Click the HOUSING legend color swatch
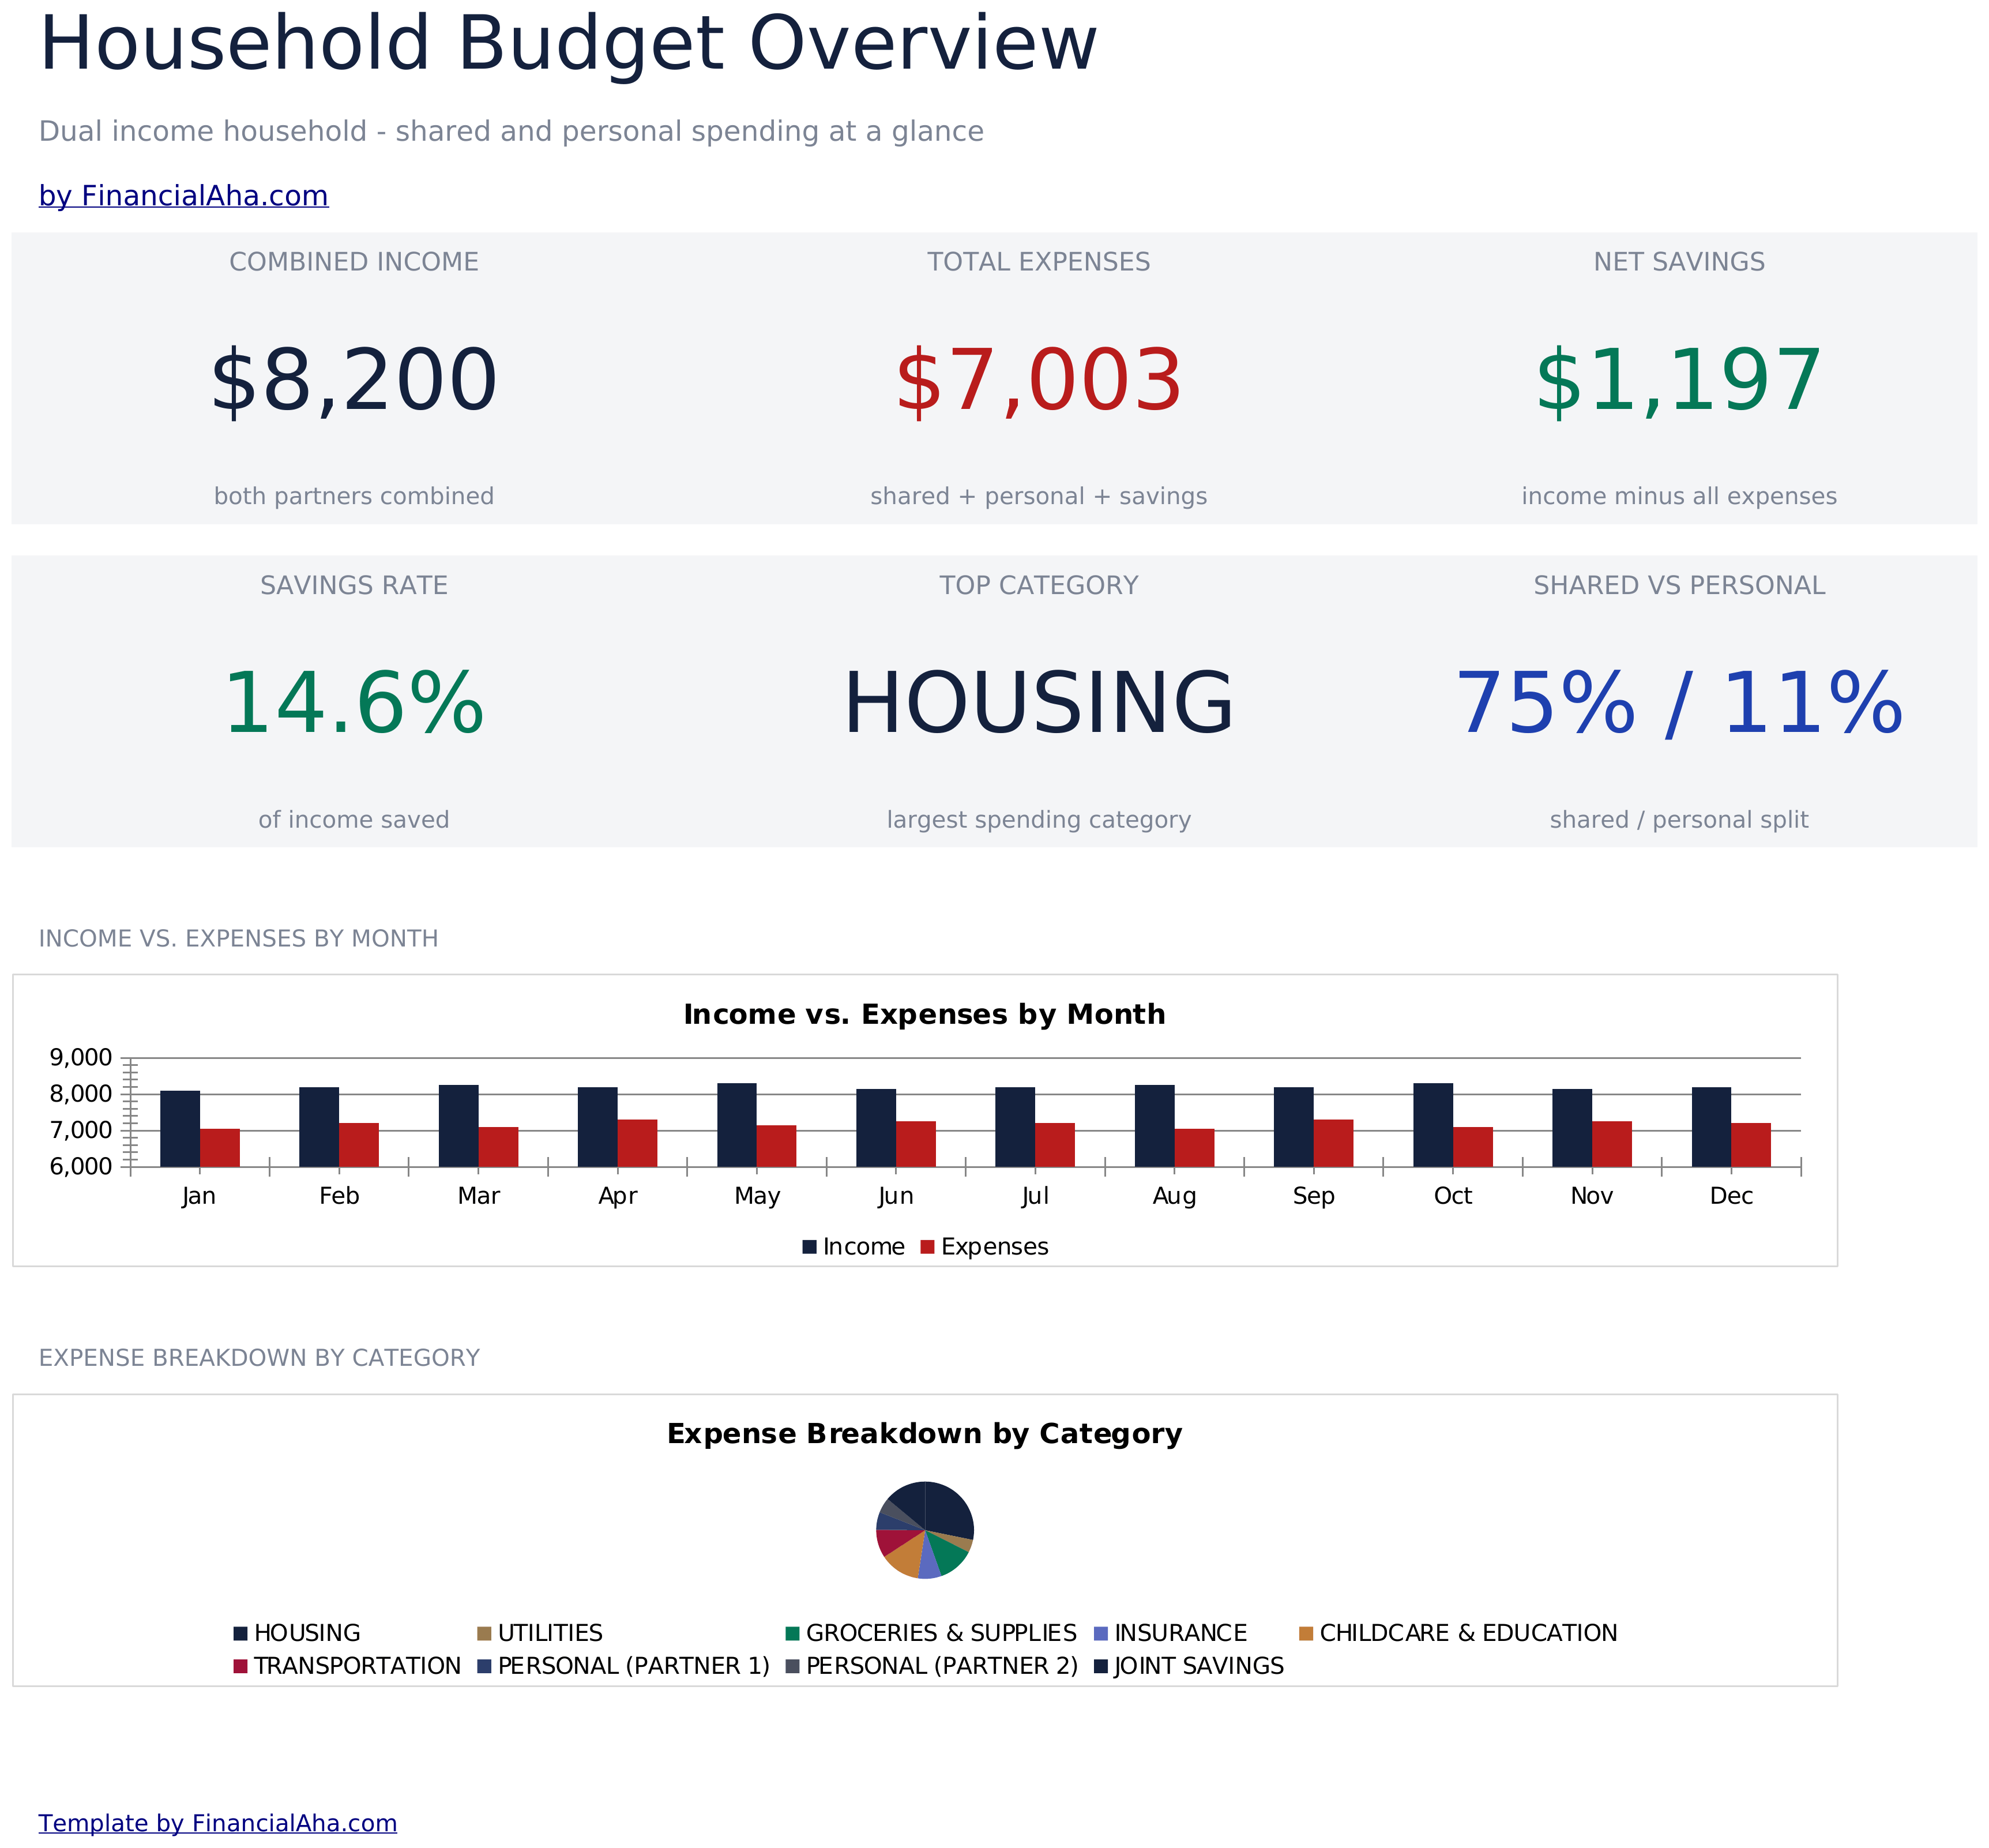 click(240, 1633)
